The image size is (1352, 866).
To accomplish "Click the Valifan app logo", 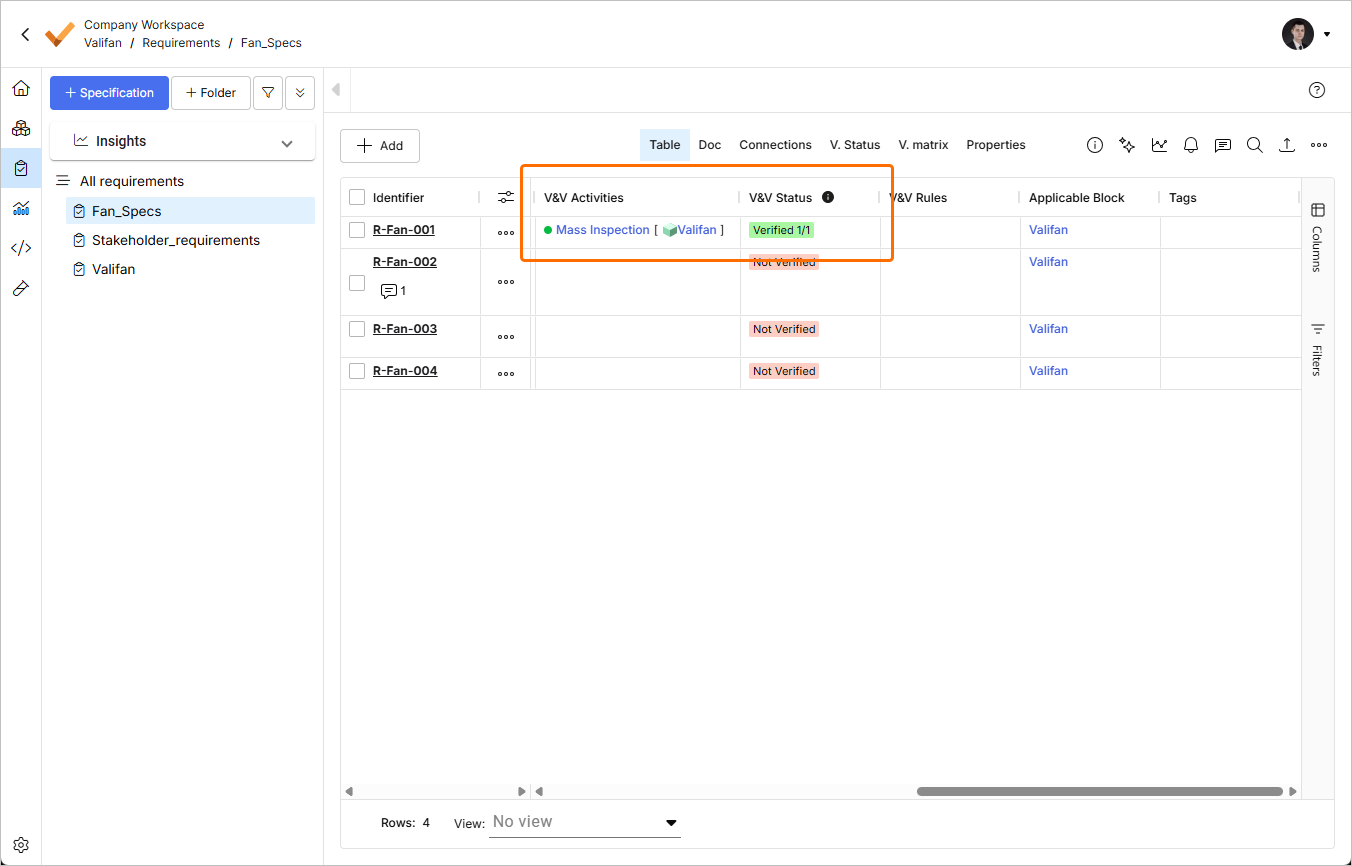I will 60,34.
